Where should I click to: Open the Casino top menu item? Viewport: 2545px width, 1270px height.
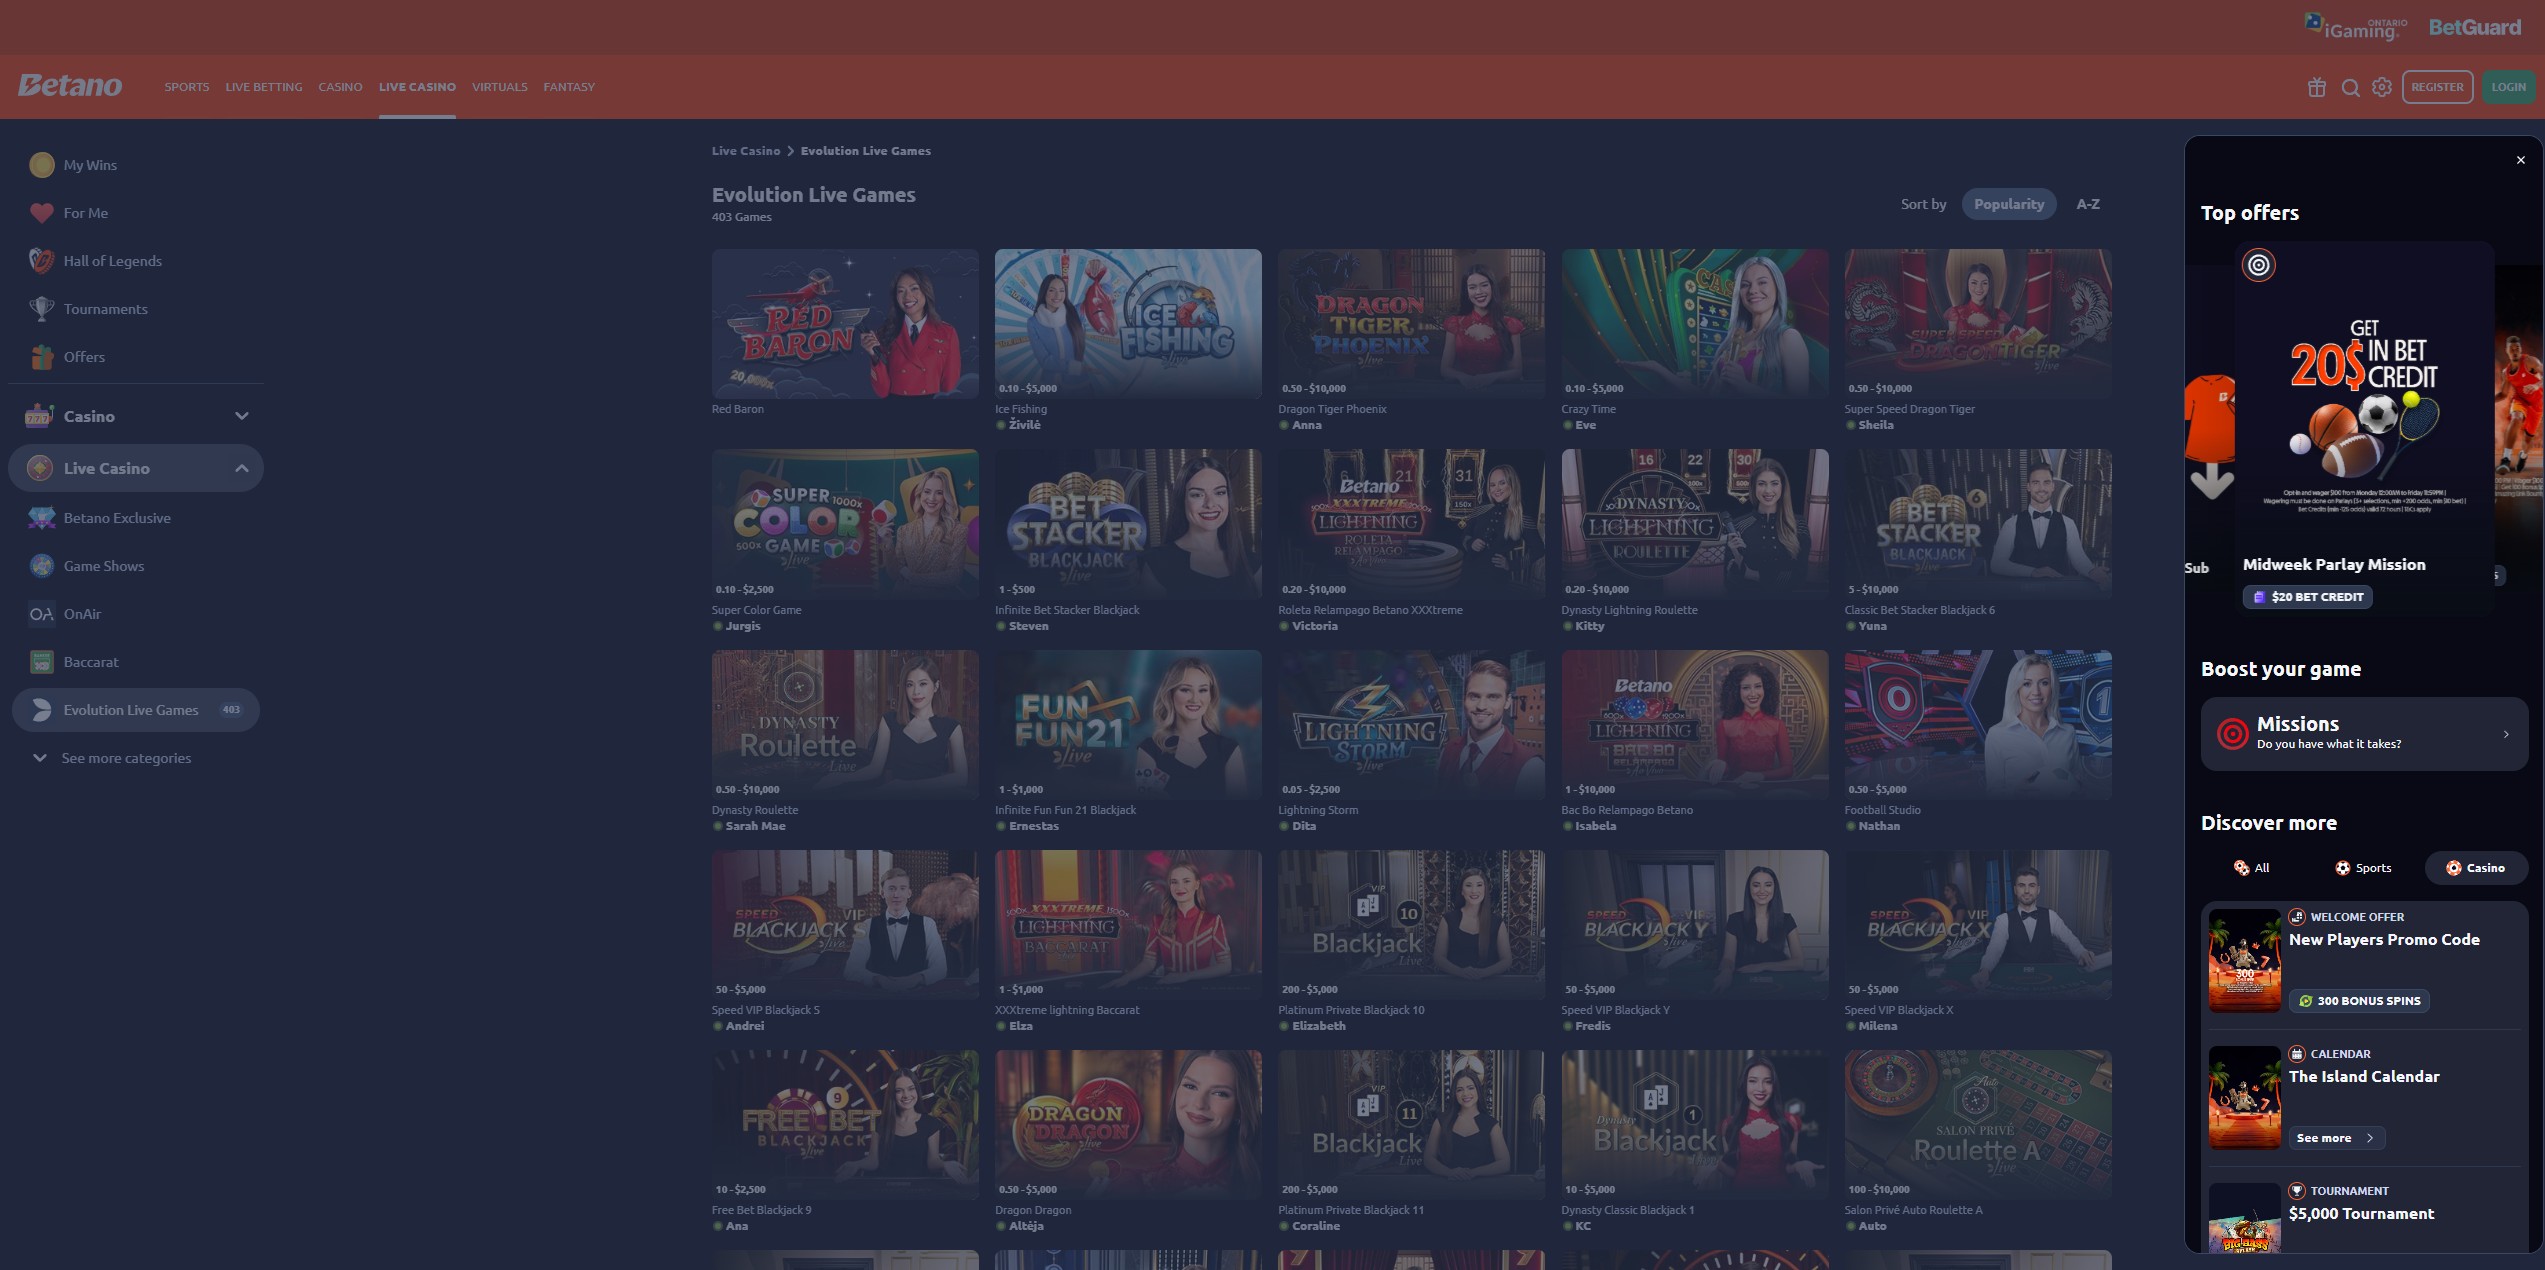point(340,87)
